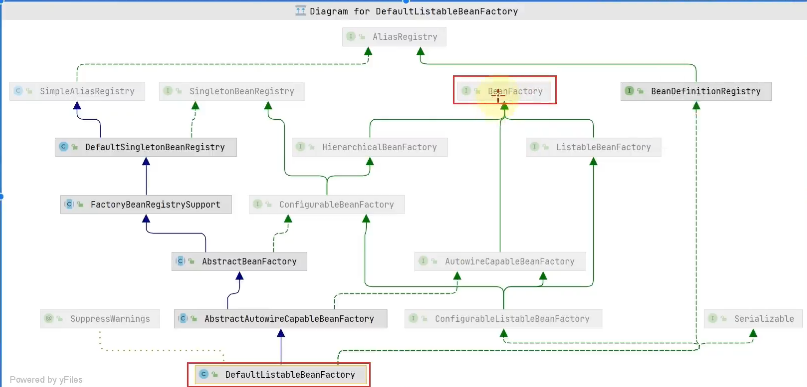The width and height of the screenshot is (807, 387).
Task: Click the visibility icon on SingletonBeanRegistry node
Action: (179, 91)
